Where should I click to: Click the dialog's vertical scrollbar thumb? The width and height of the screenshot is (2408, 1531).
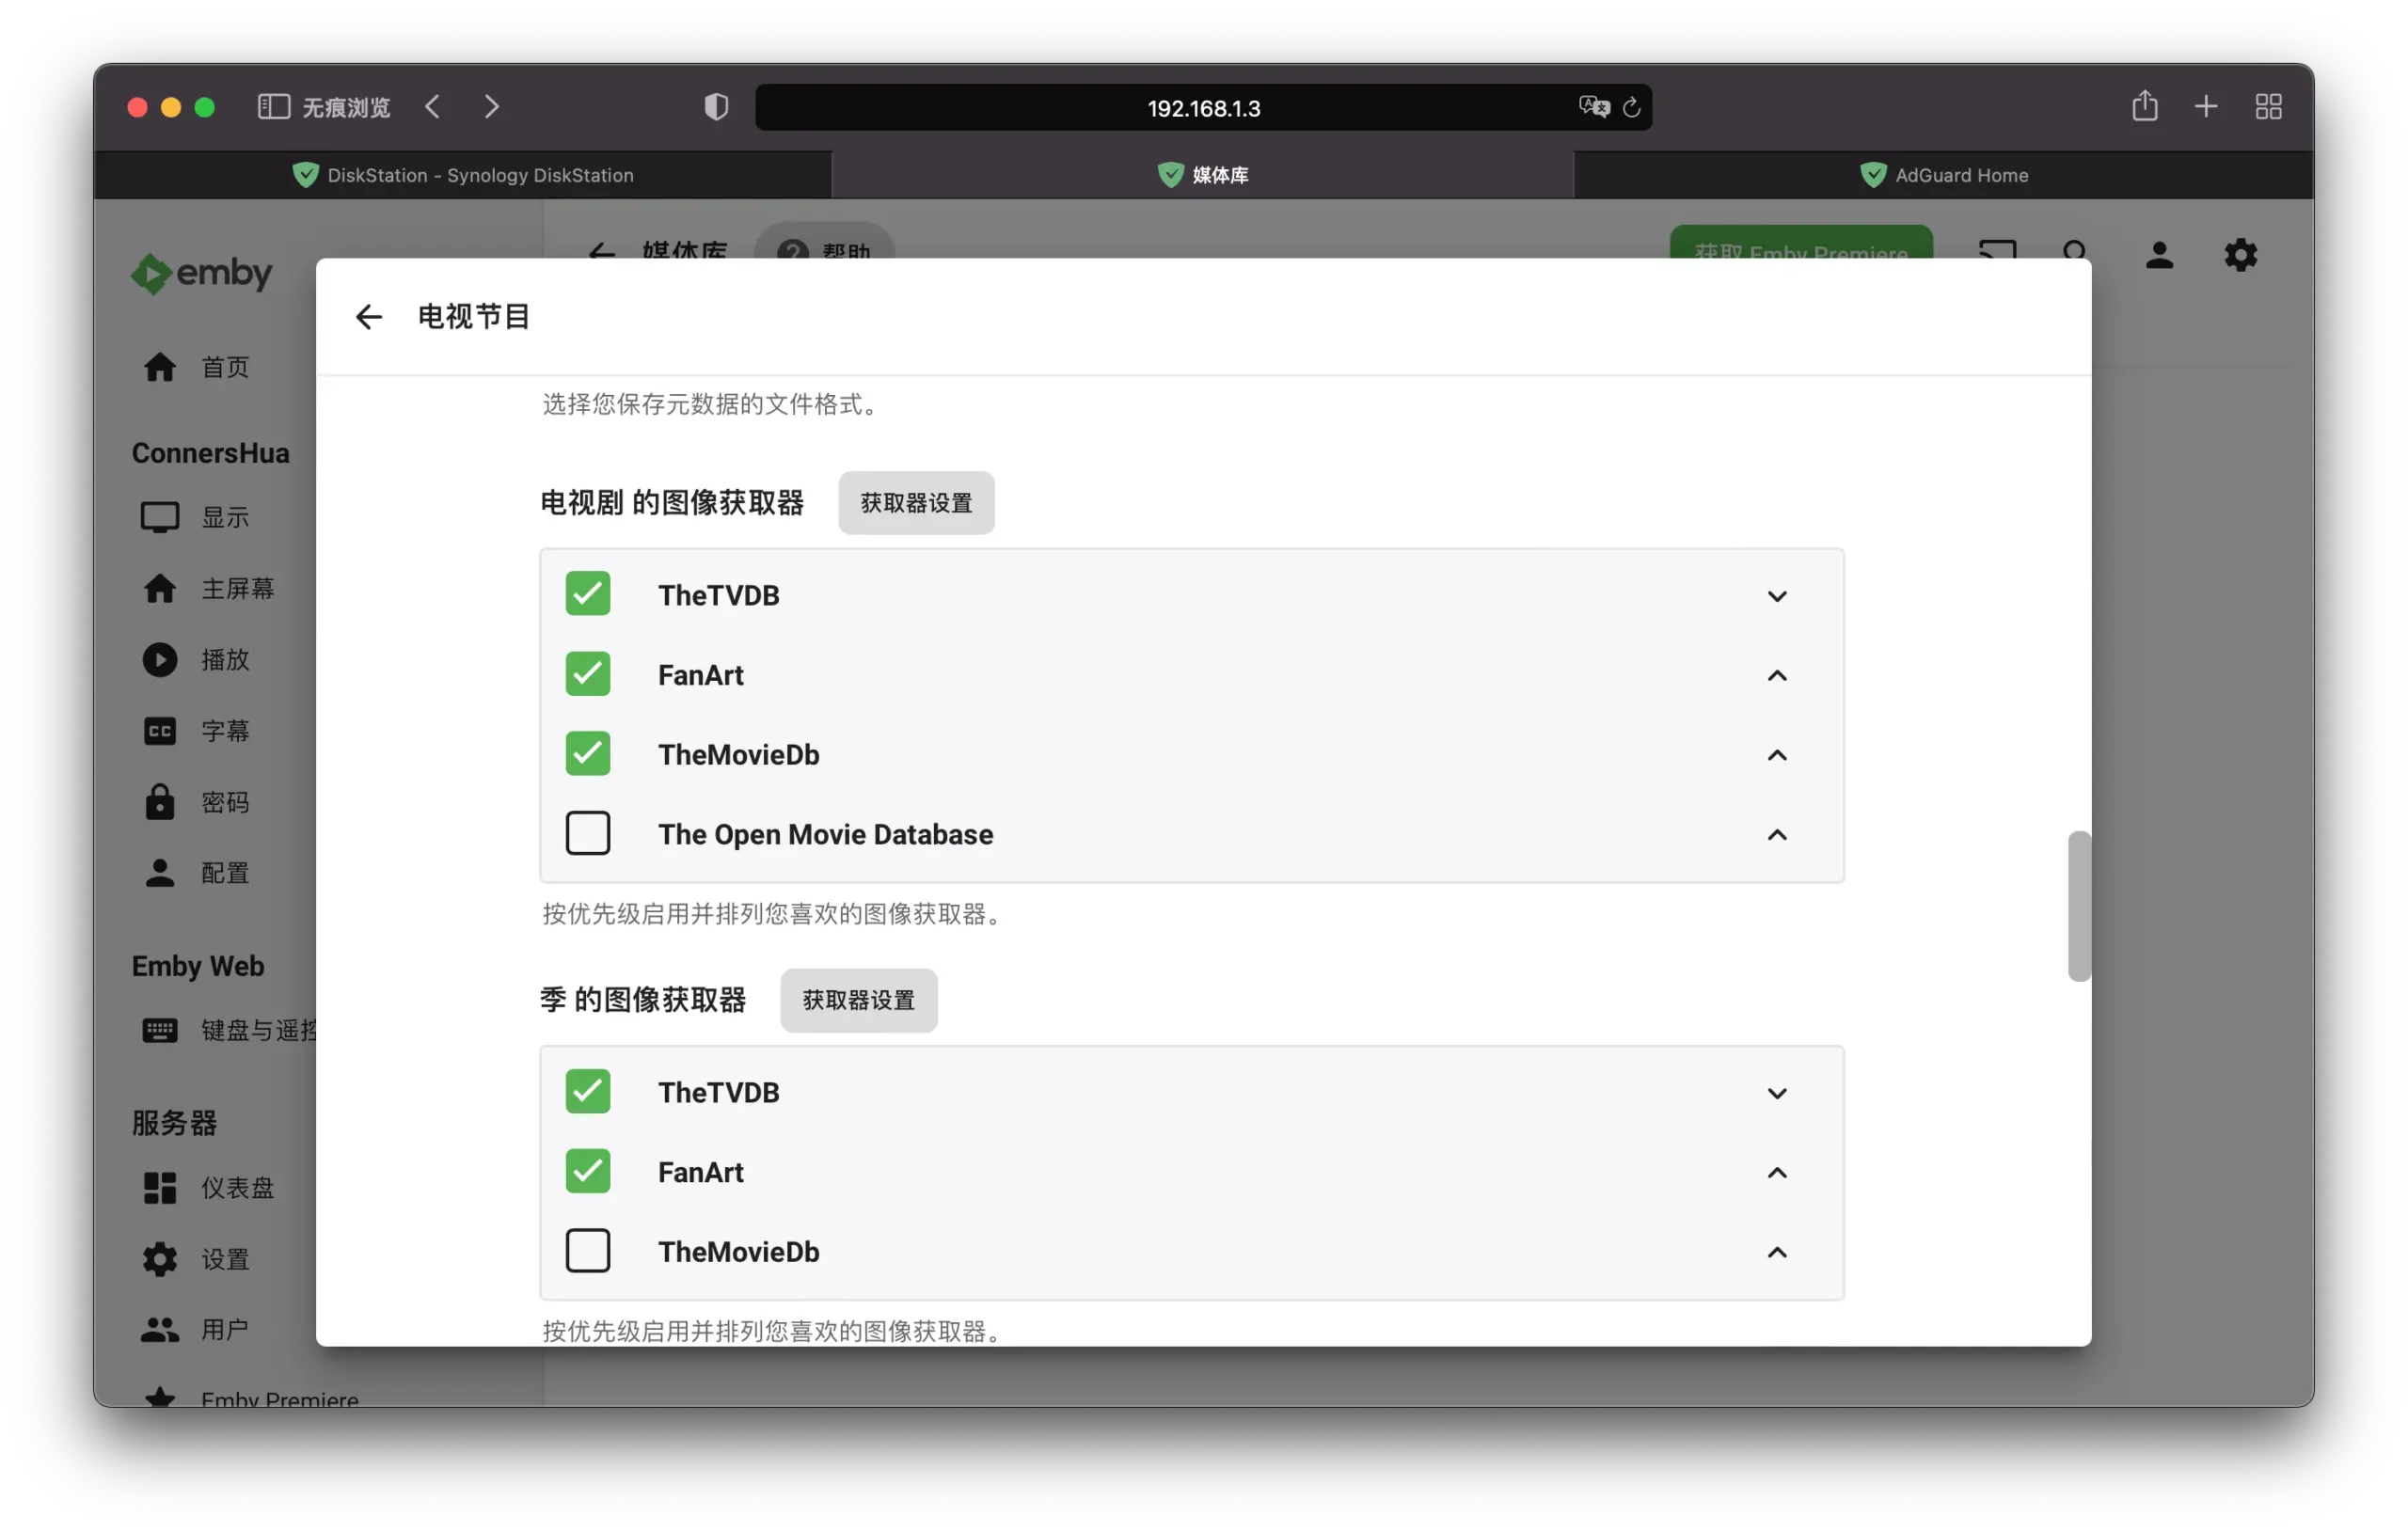coord(2079,906)
